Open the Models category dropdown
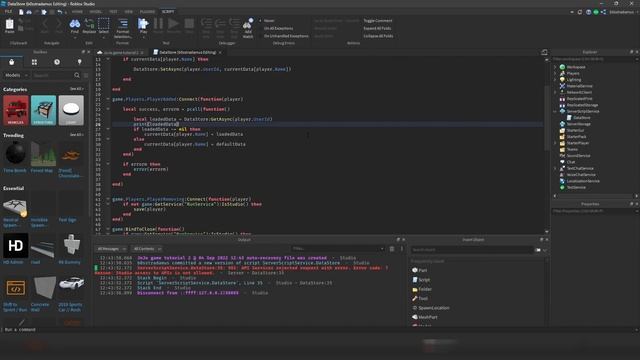Viewport: 640px width, 360px height. click(16, 76)
